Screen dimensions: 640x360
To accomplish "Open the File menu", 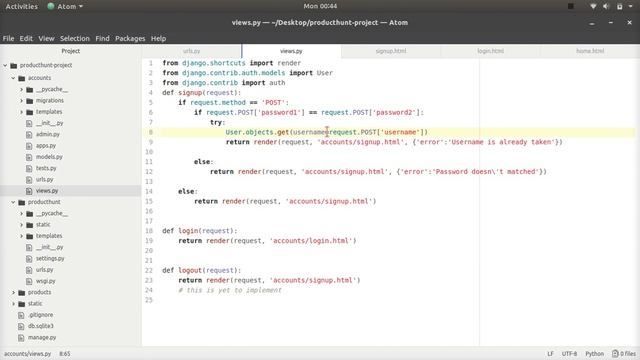I will tap(9, 38).
